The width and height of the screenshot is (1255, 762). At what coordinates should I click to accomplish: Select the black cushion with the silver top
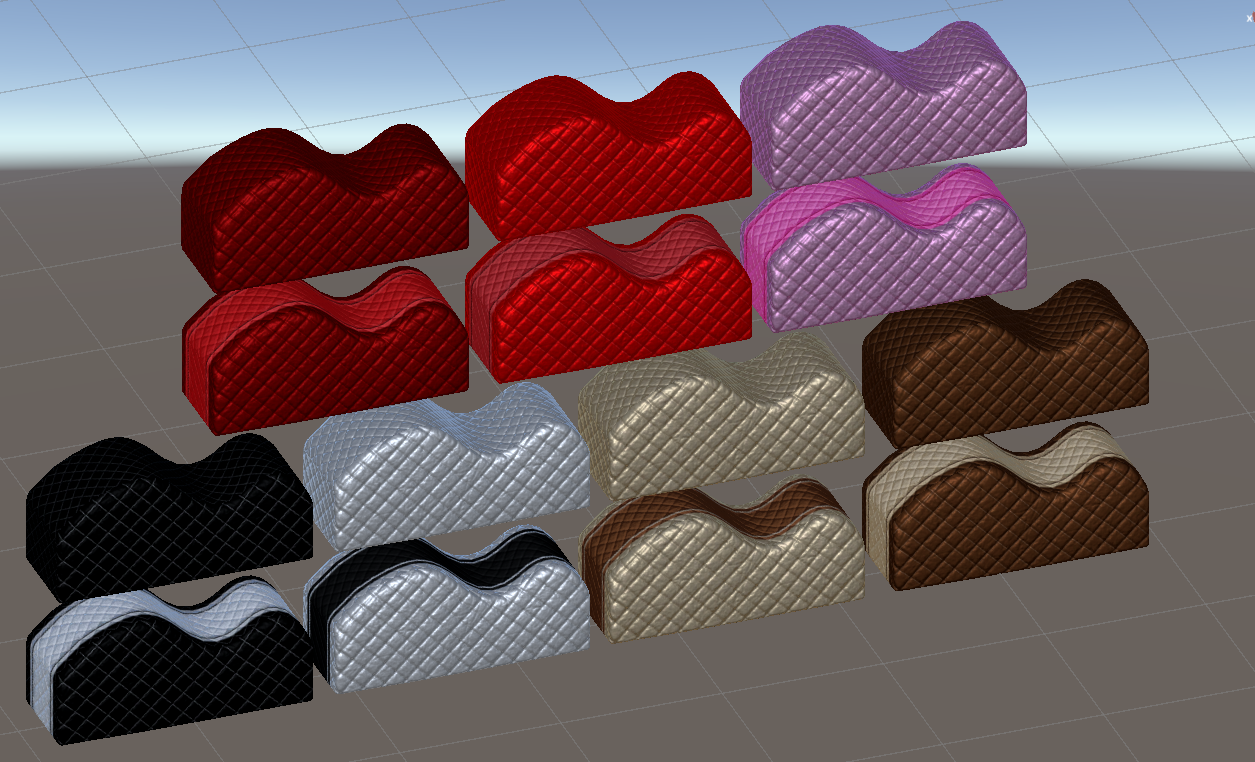(168, 662)
